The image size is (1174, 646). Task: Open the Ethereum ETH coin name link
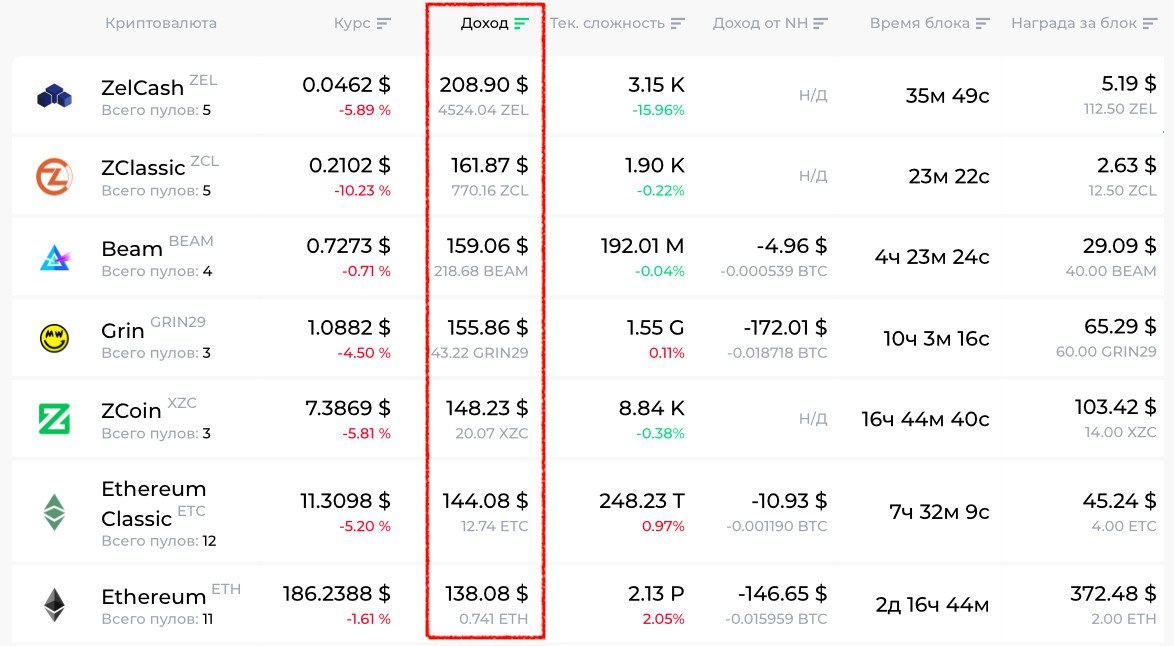(x=153, y=597)
